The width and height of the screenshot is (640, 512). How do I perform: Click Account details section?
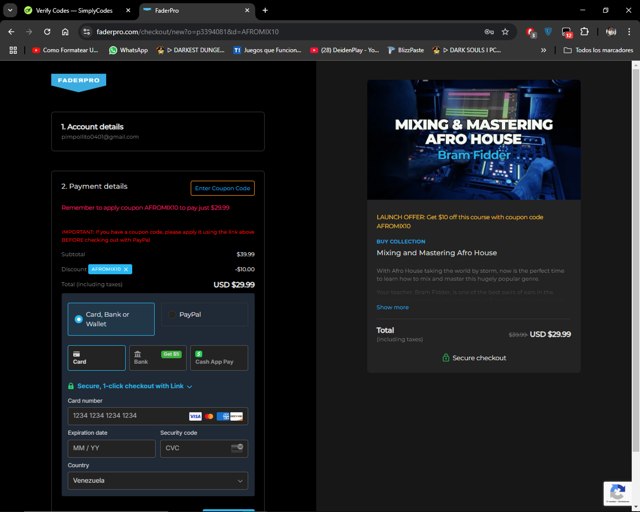click(x=158, y=131)
